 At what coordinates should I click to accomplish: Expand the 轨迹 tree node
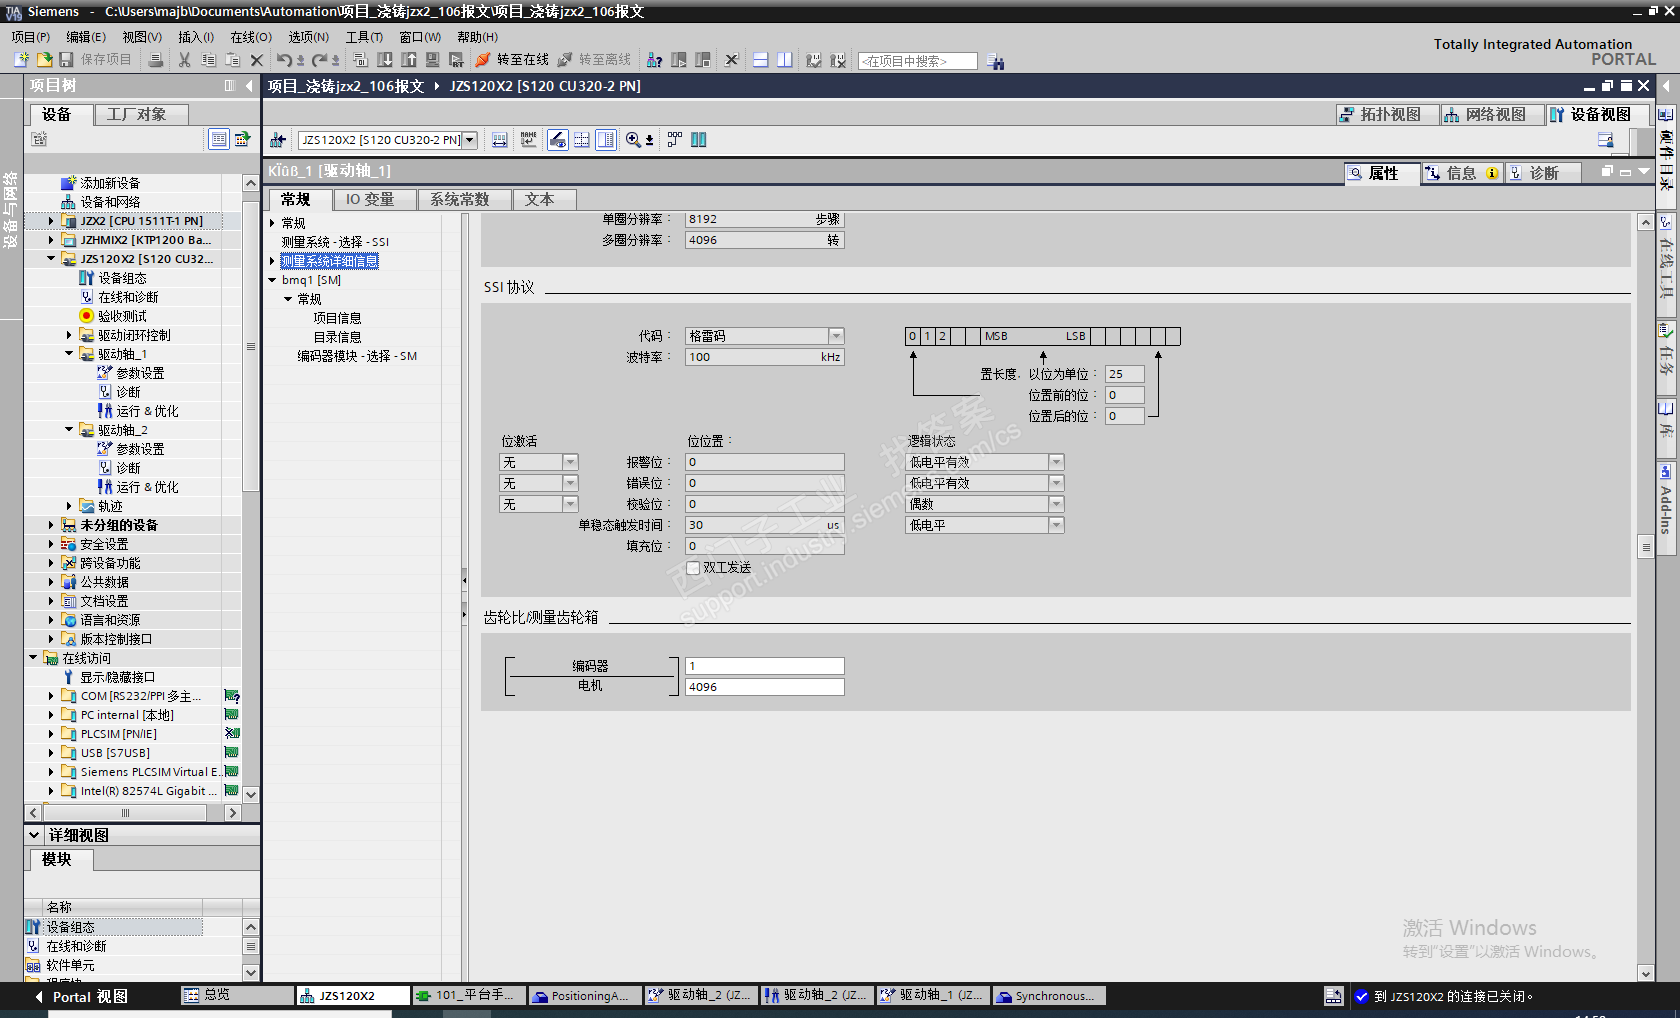pyautogui.click(x=69, y=506)
